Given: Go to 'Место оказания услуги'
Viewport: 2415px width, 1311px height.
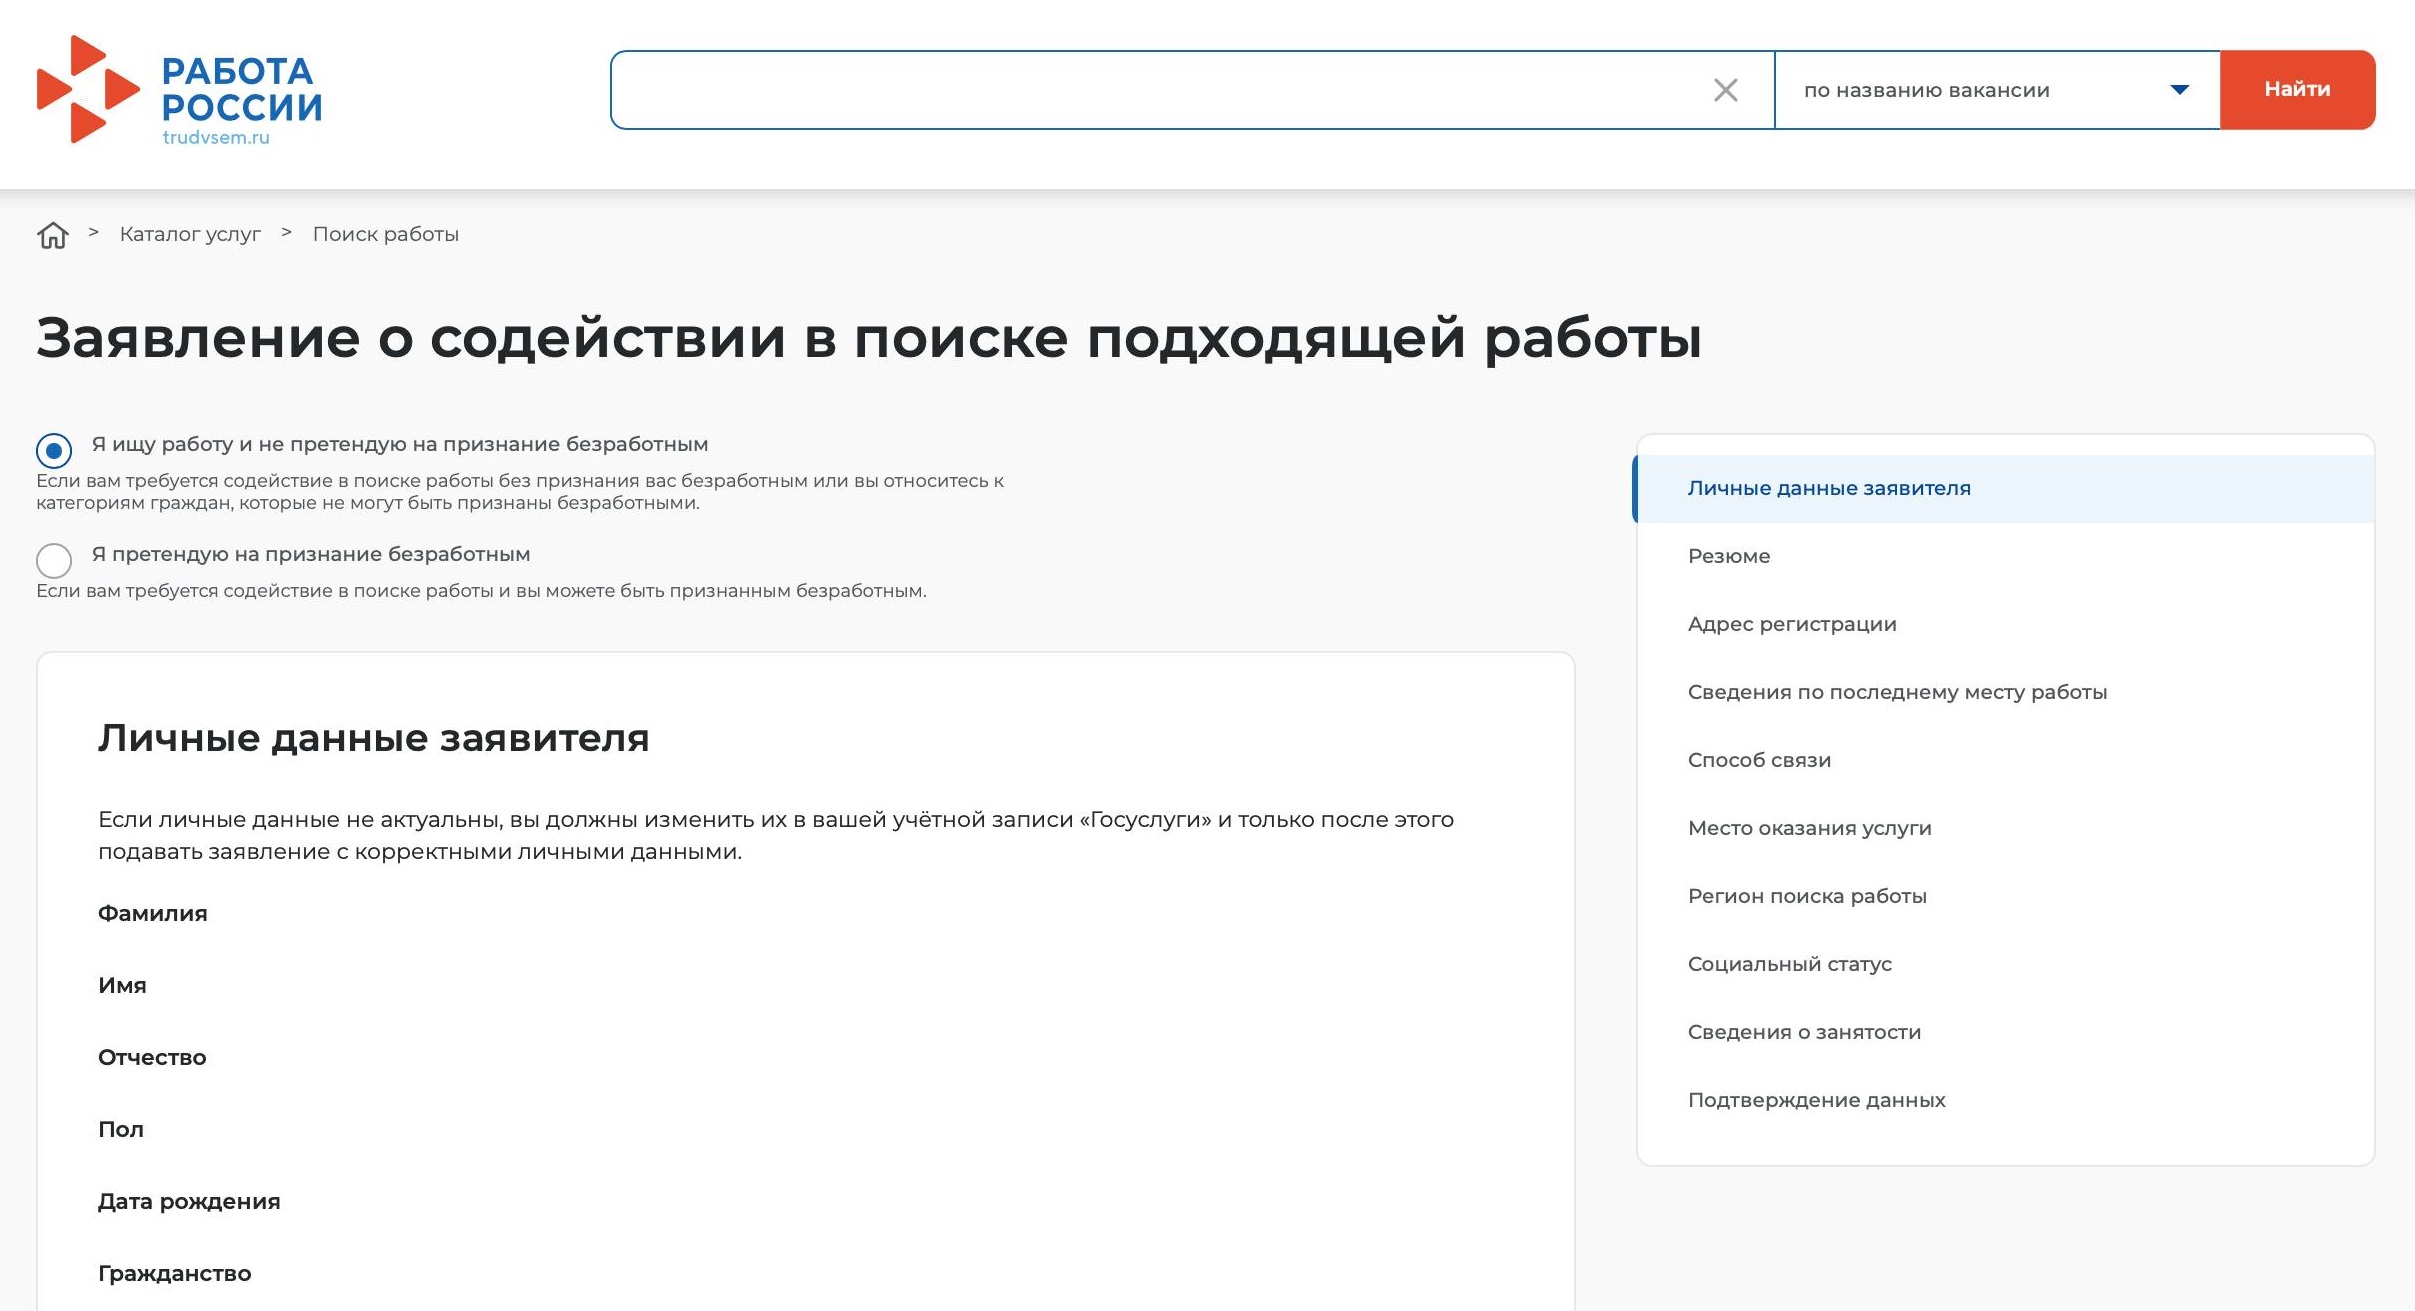Looking at the screenshot, I should (x=1810, y=827).
